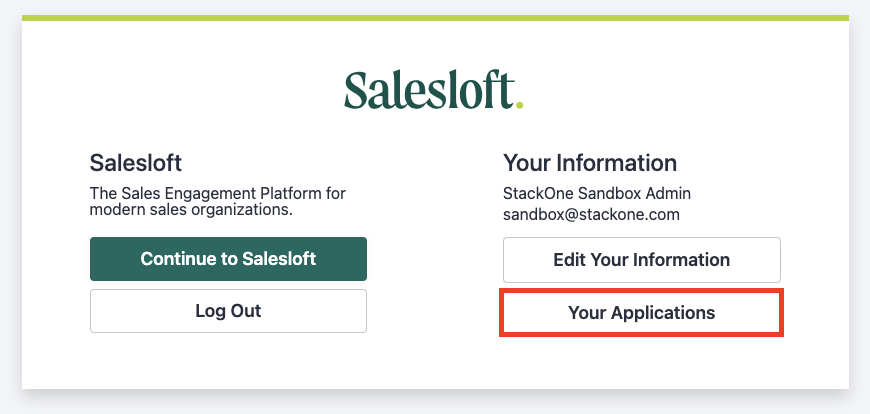Click the "Your Information" heading

590,164
